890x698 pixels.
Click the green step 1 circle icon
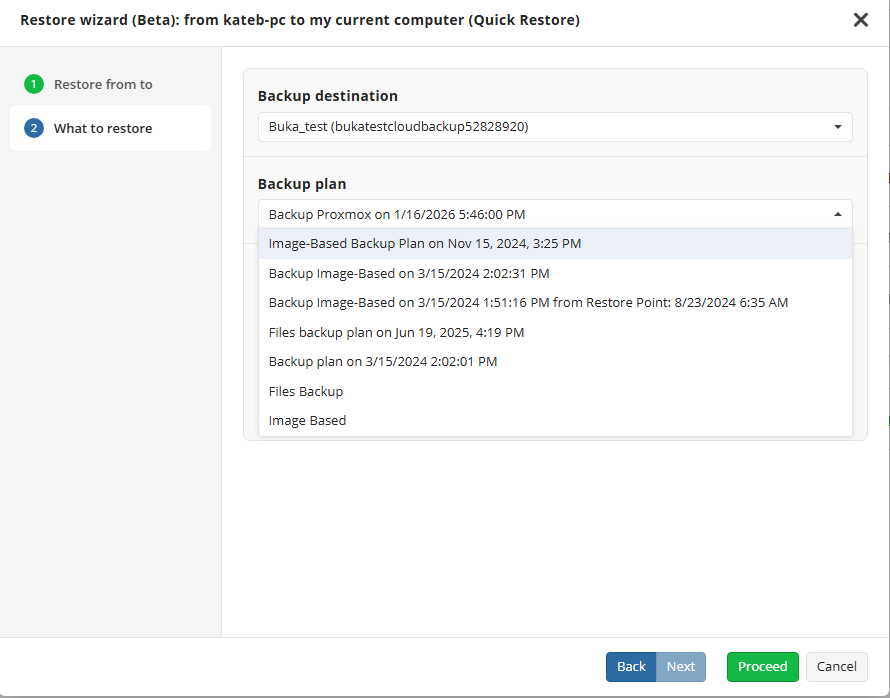34,84
